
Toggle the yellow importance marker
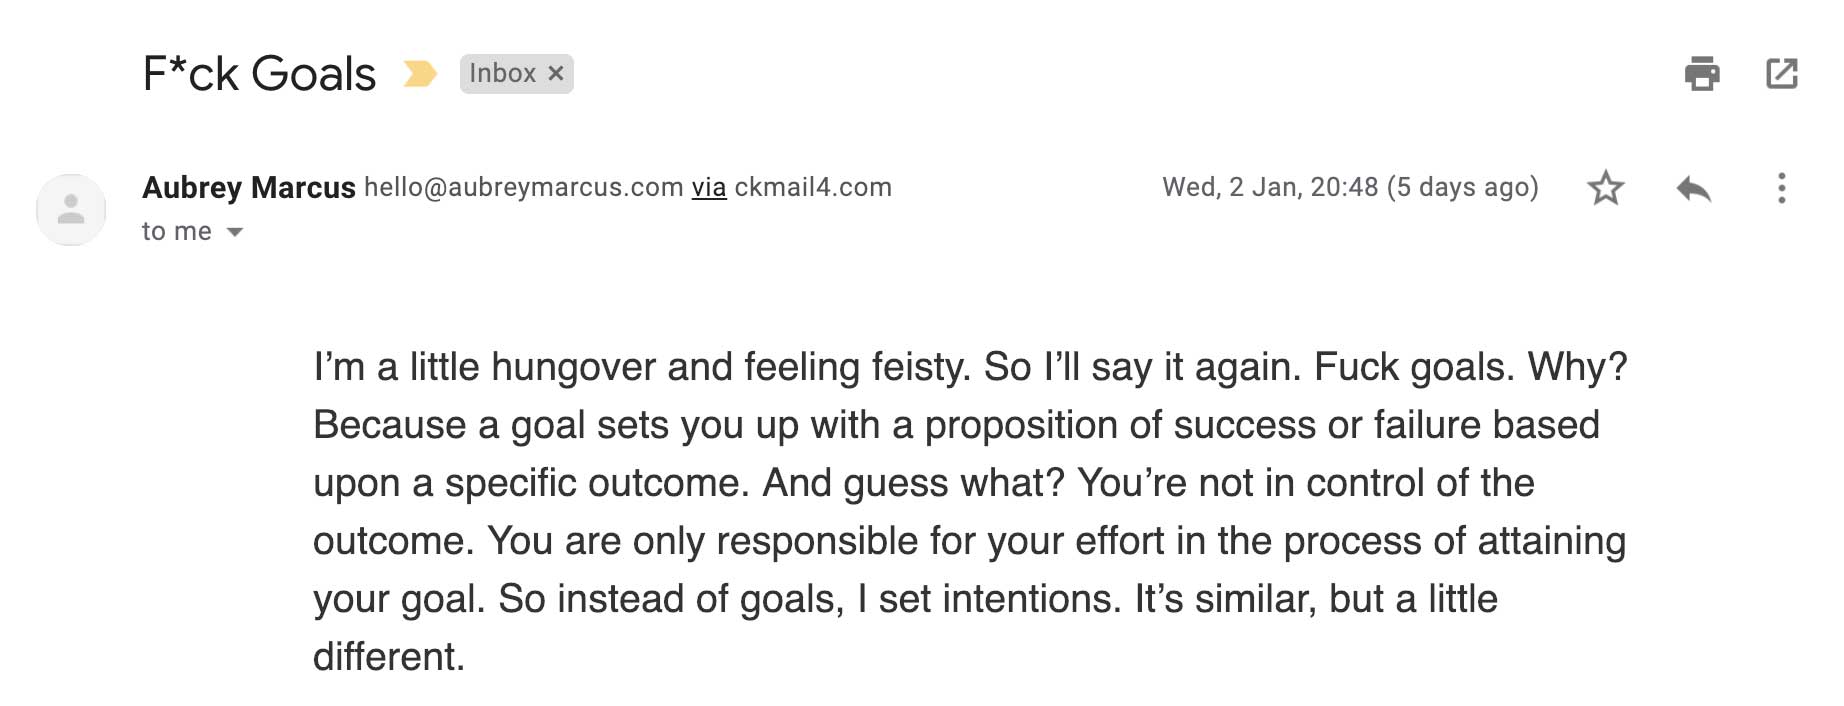tap(420, 73)
